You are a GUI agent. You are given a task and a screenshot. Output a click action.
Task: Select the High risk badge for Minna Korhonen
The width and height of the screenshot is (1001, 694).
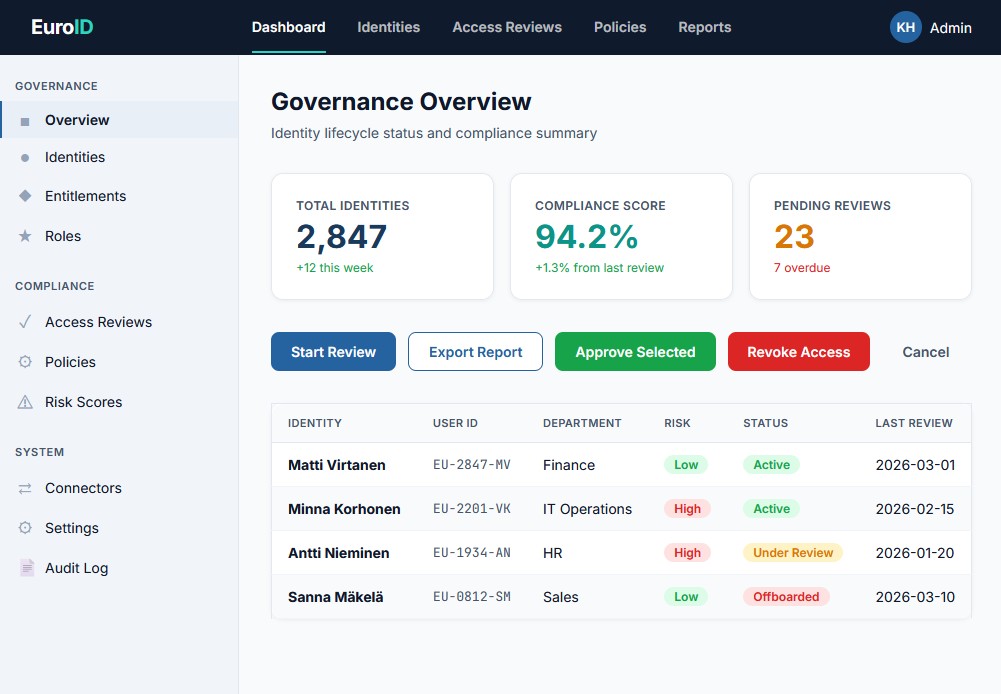click(687, 508)
